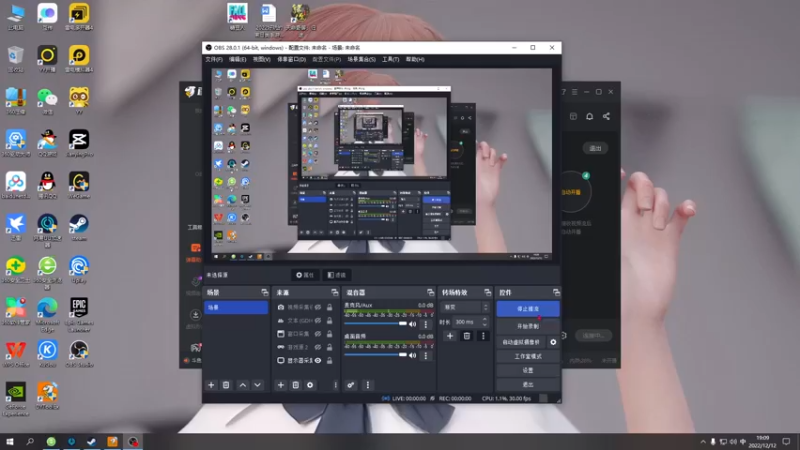Screen dimensions: 800x450
Task: Open the Windows Start menu
Action: [10, 441]
